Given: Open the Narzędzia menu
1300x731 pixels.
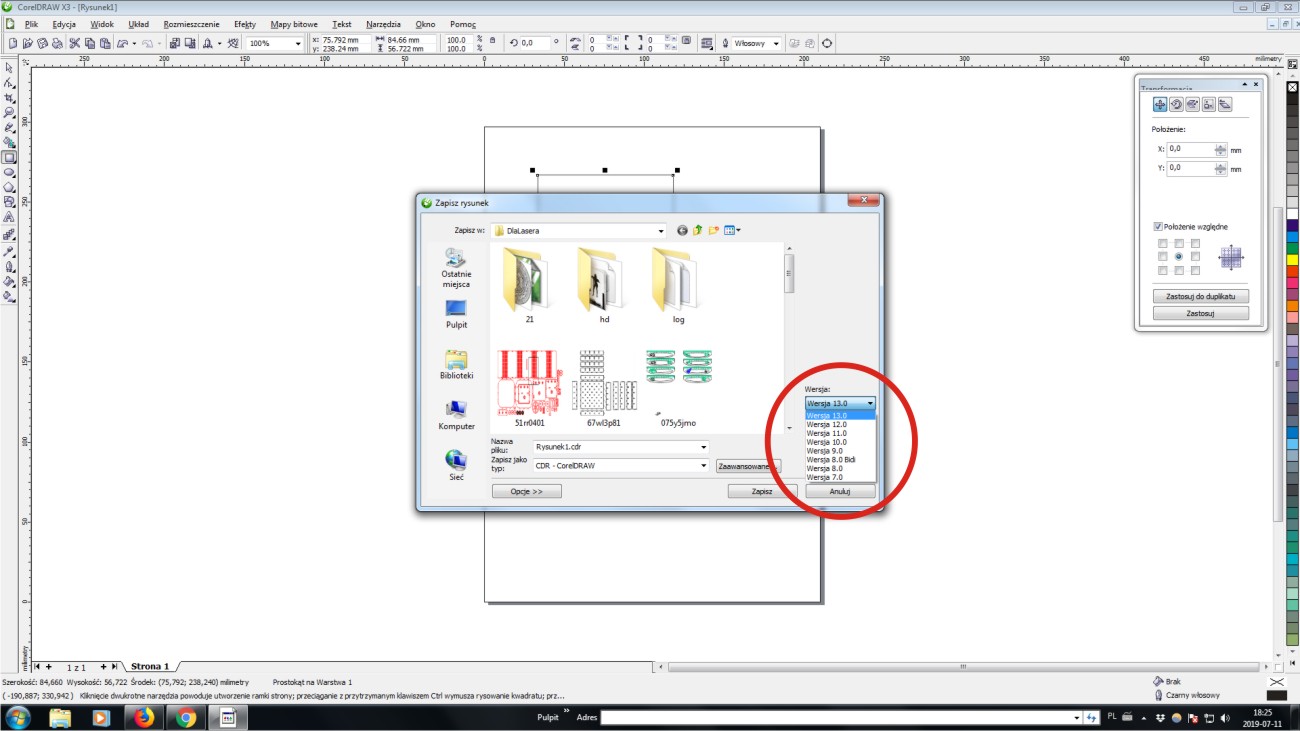Looking at the screenshot, I should coord(383,23).
